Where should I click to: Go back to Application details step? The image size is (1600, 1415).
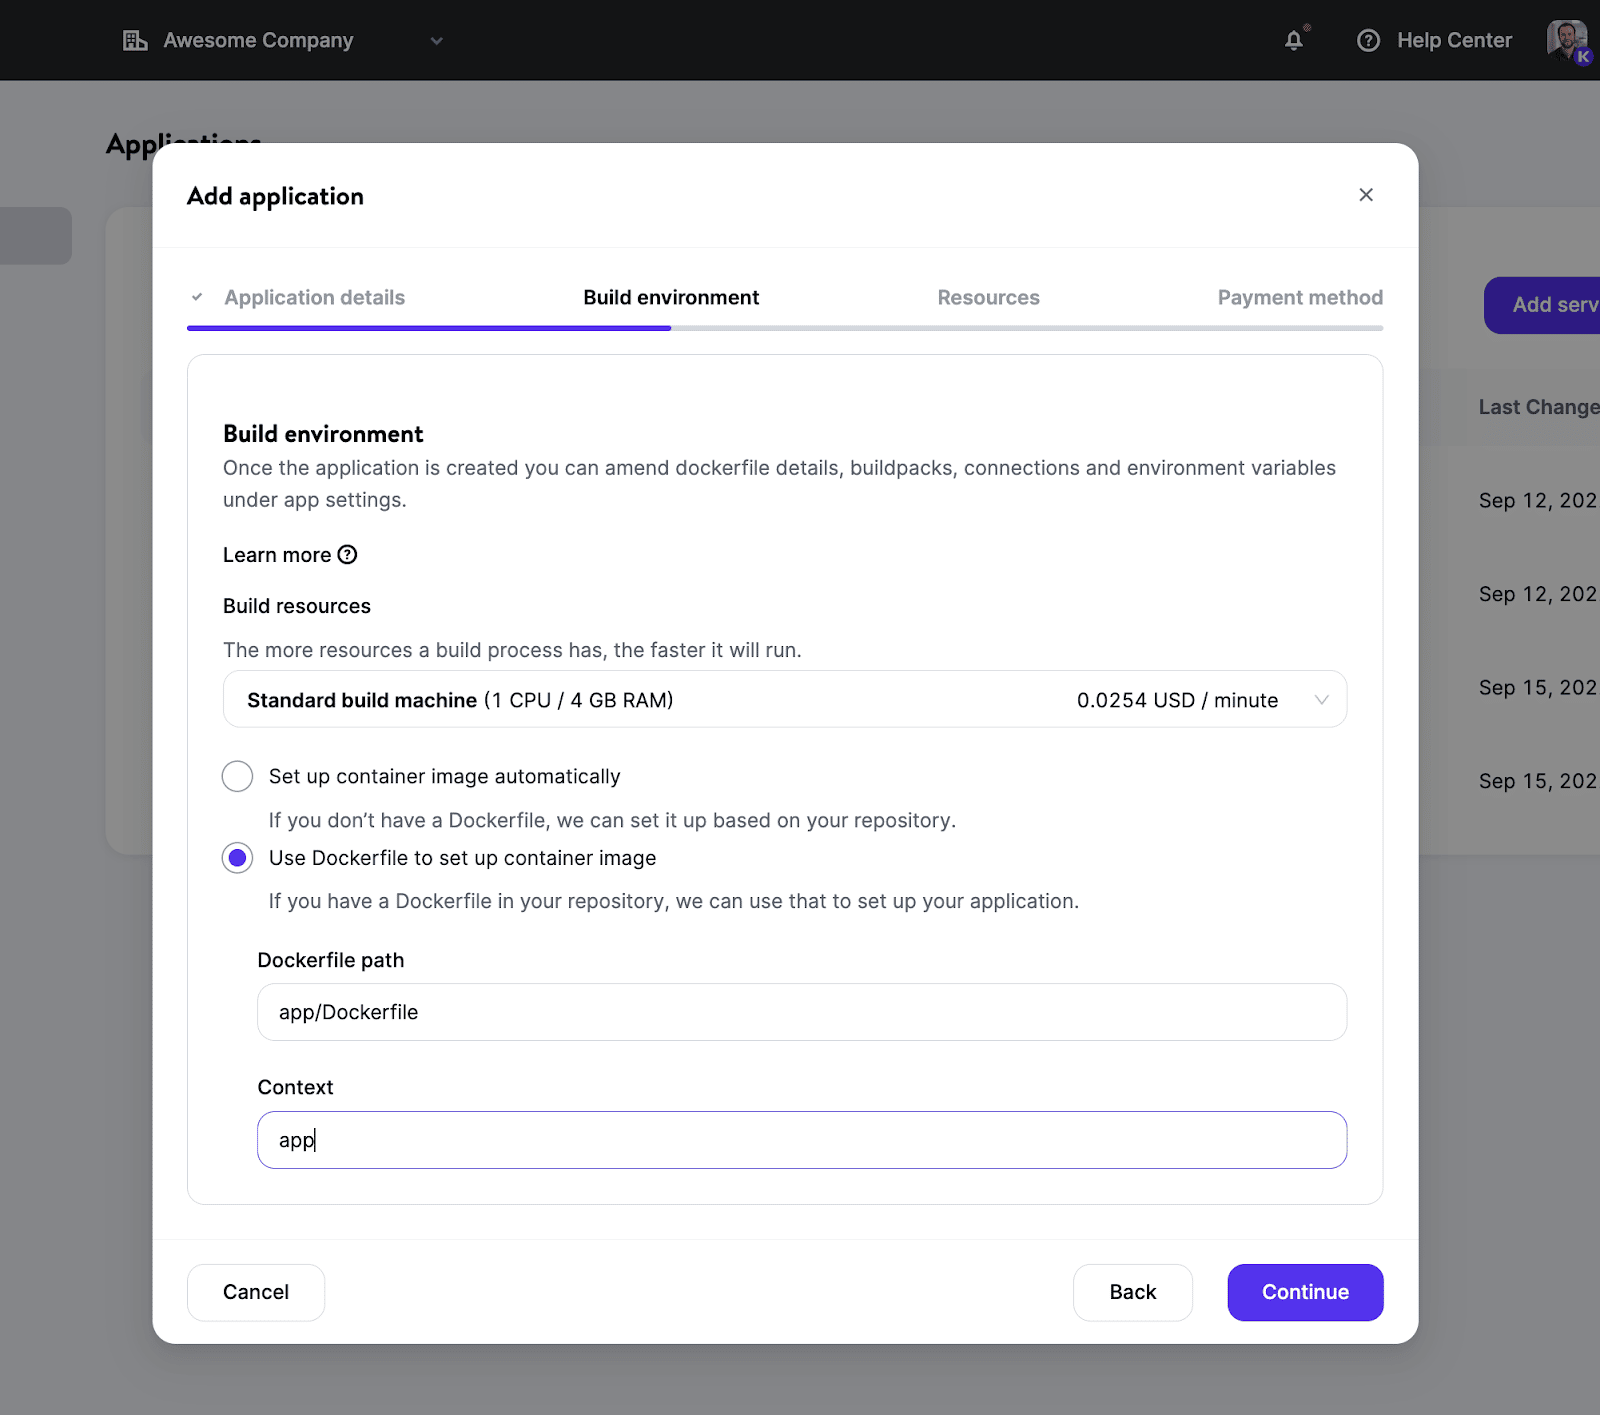point(314,297)
